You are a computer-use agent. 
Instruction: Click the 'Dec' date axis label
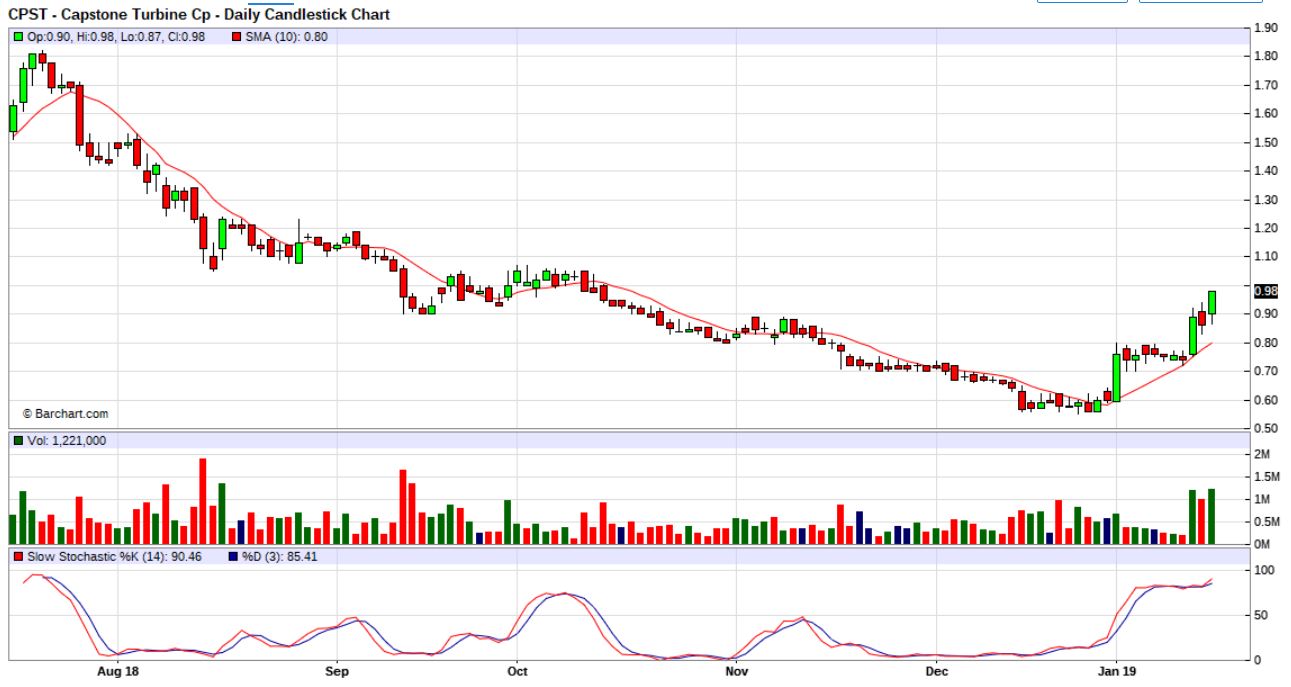[936, 671]
